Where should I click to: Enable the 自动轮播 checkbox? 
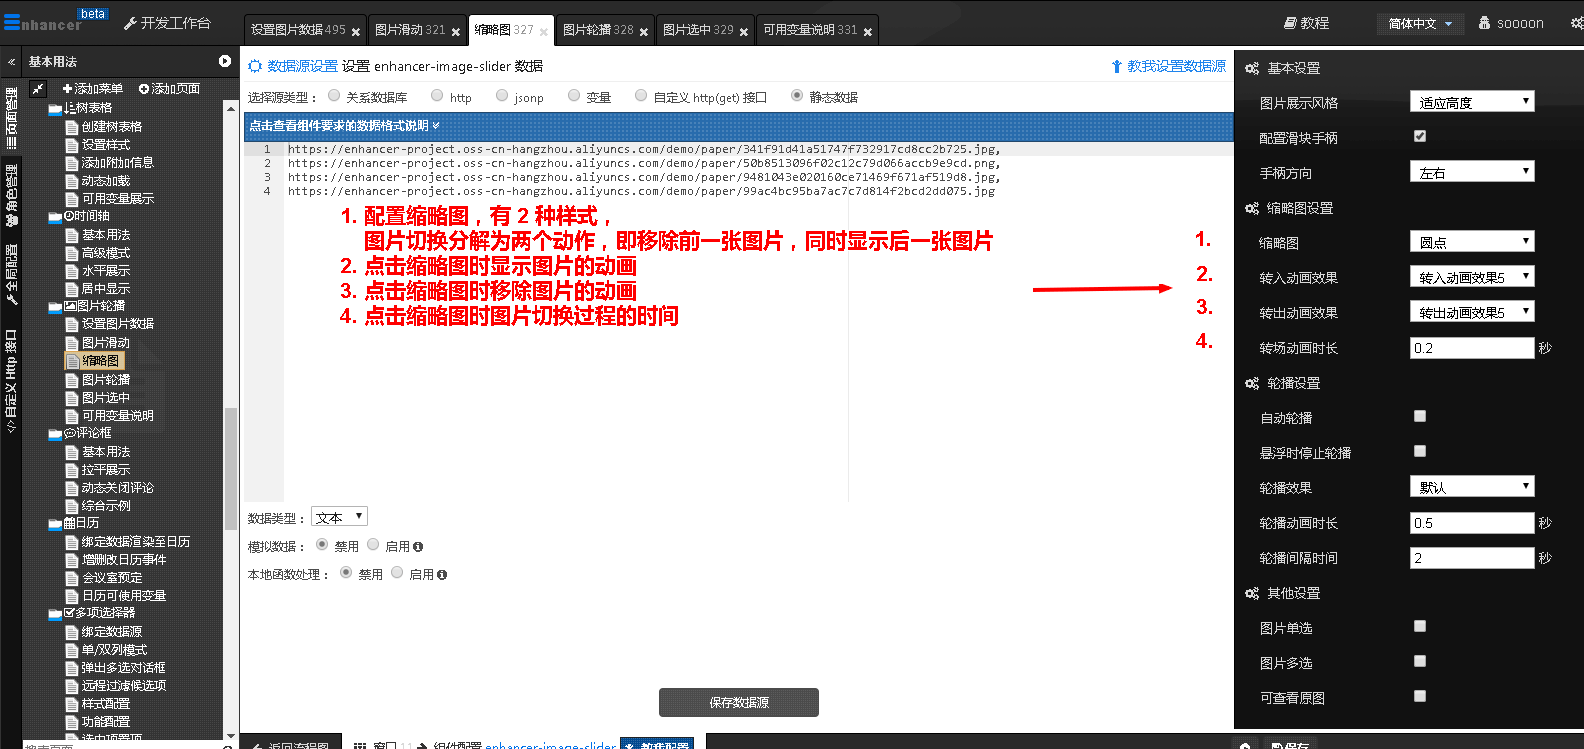1420,416
